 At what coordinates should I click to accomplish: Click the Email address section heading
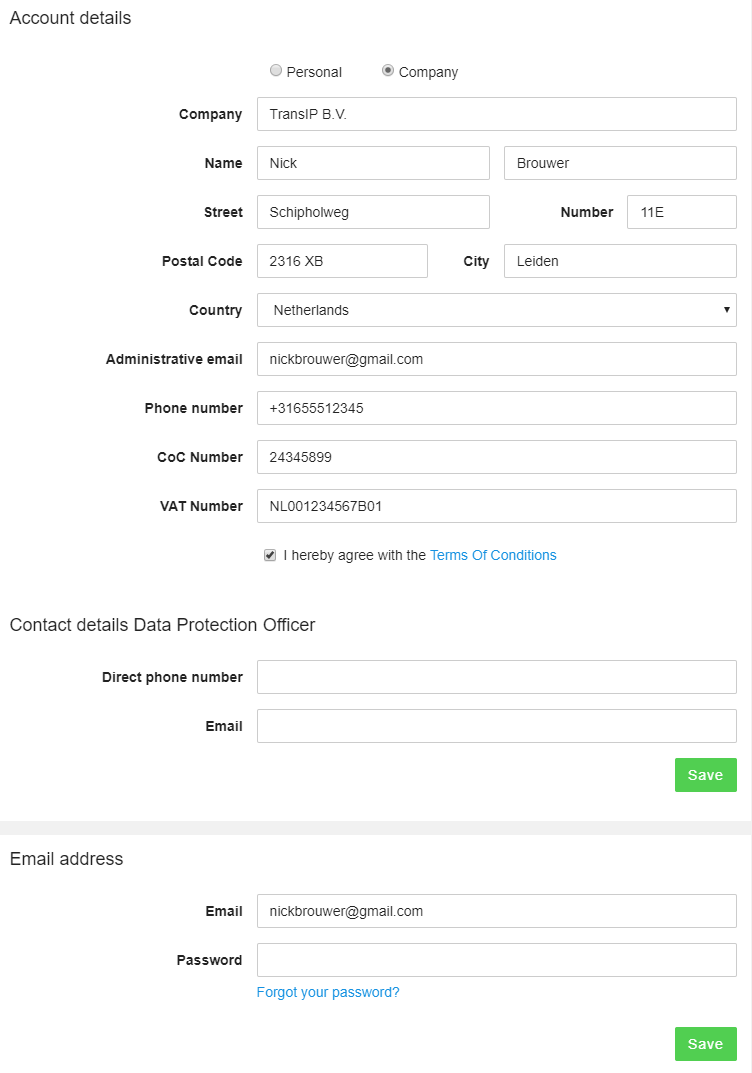[66, 859]
